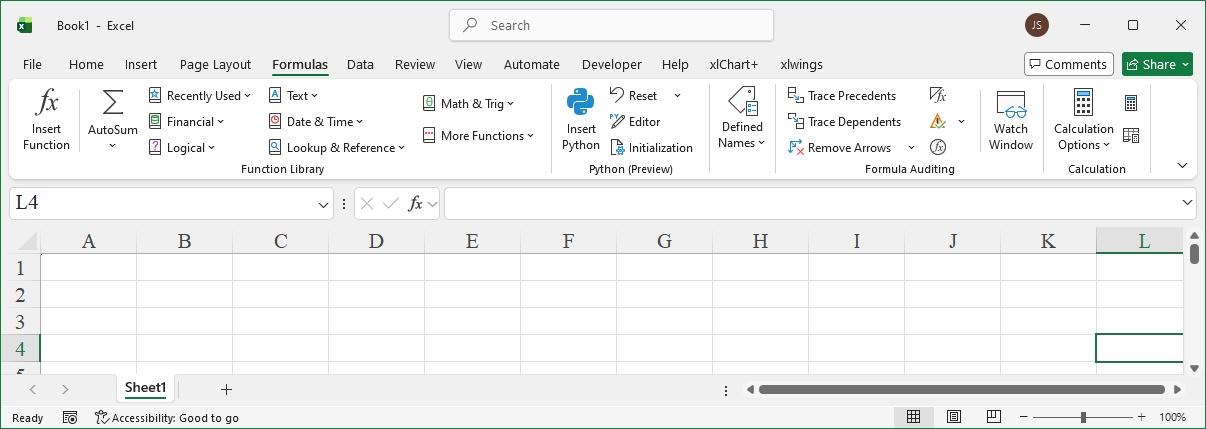Click the zoom slider handle
Screen dimensions: 1206x429
(1083, 417)
